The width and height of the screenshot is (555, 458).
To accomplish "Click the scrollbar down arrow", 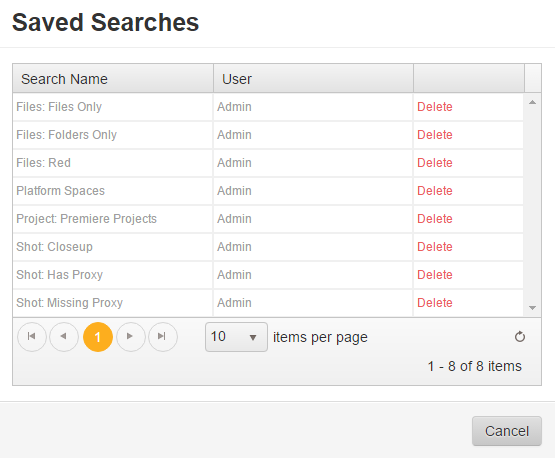I will 532,308.
